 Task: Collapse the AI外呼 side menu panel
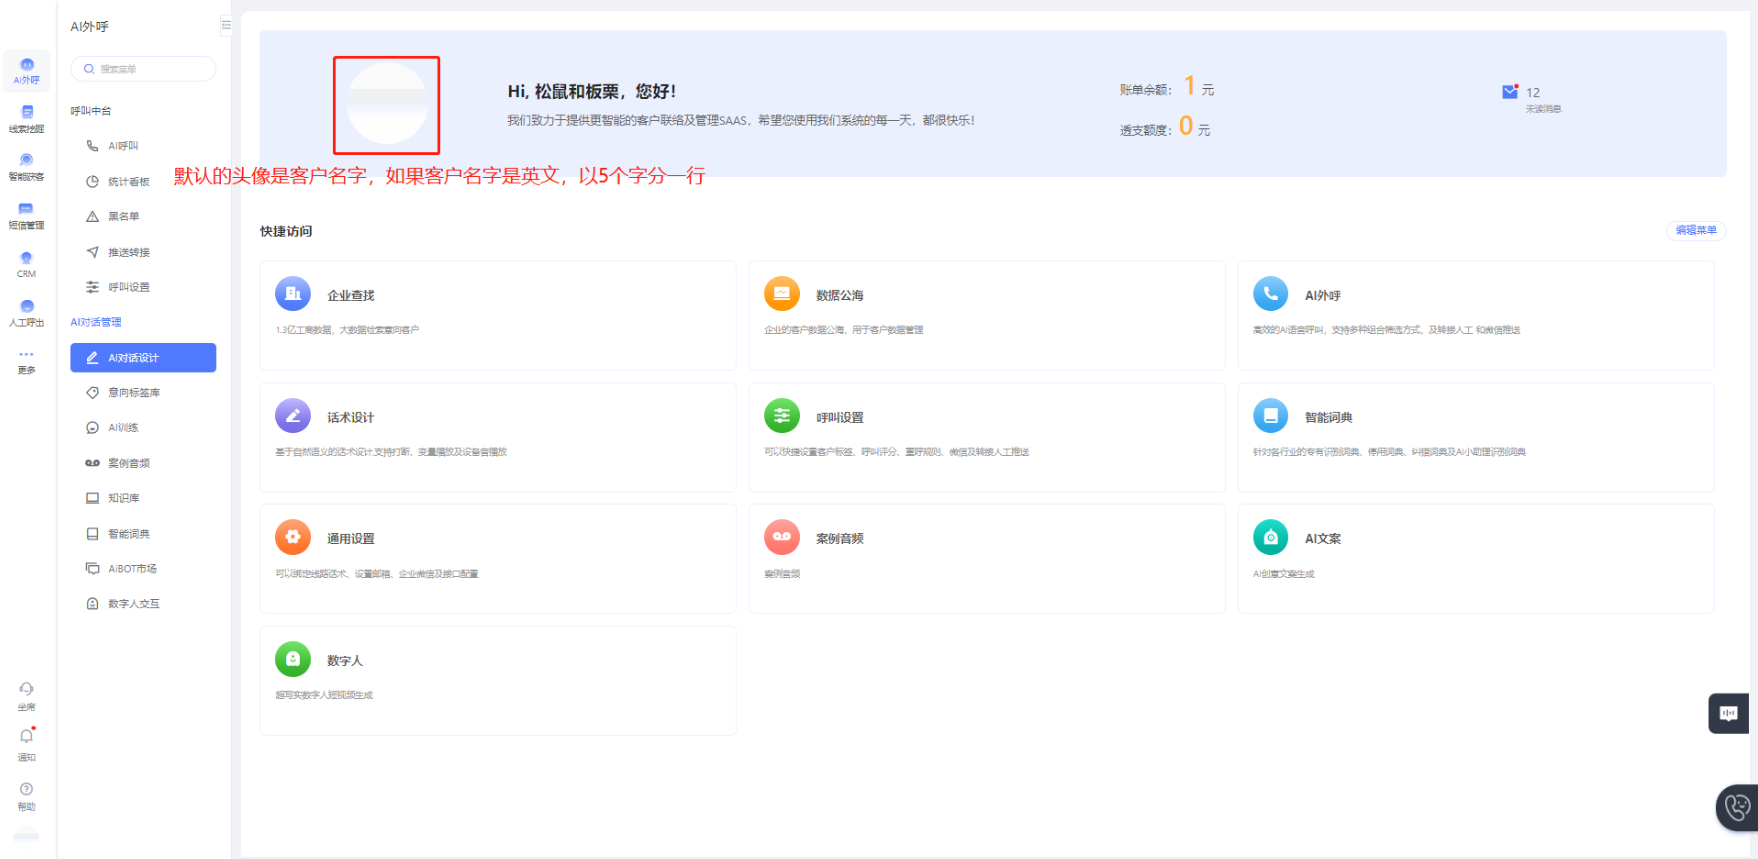pyautogui.click(x=226, y=26)
